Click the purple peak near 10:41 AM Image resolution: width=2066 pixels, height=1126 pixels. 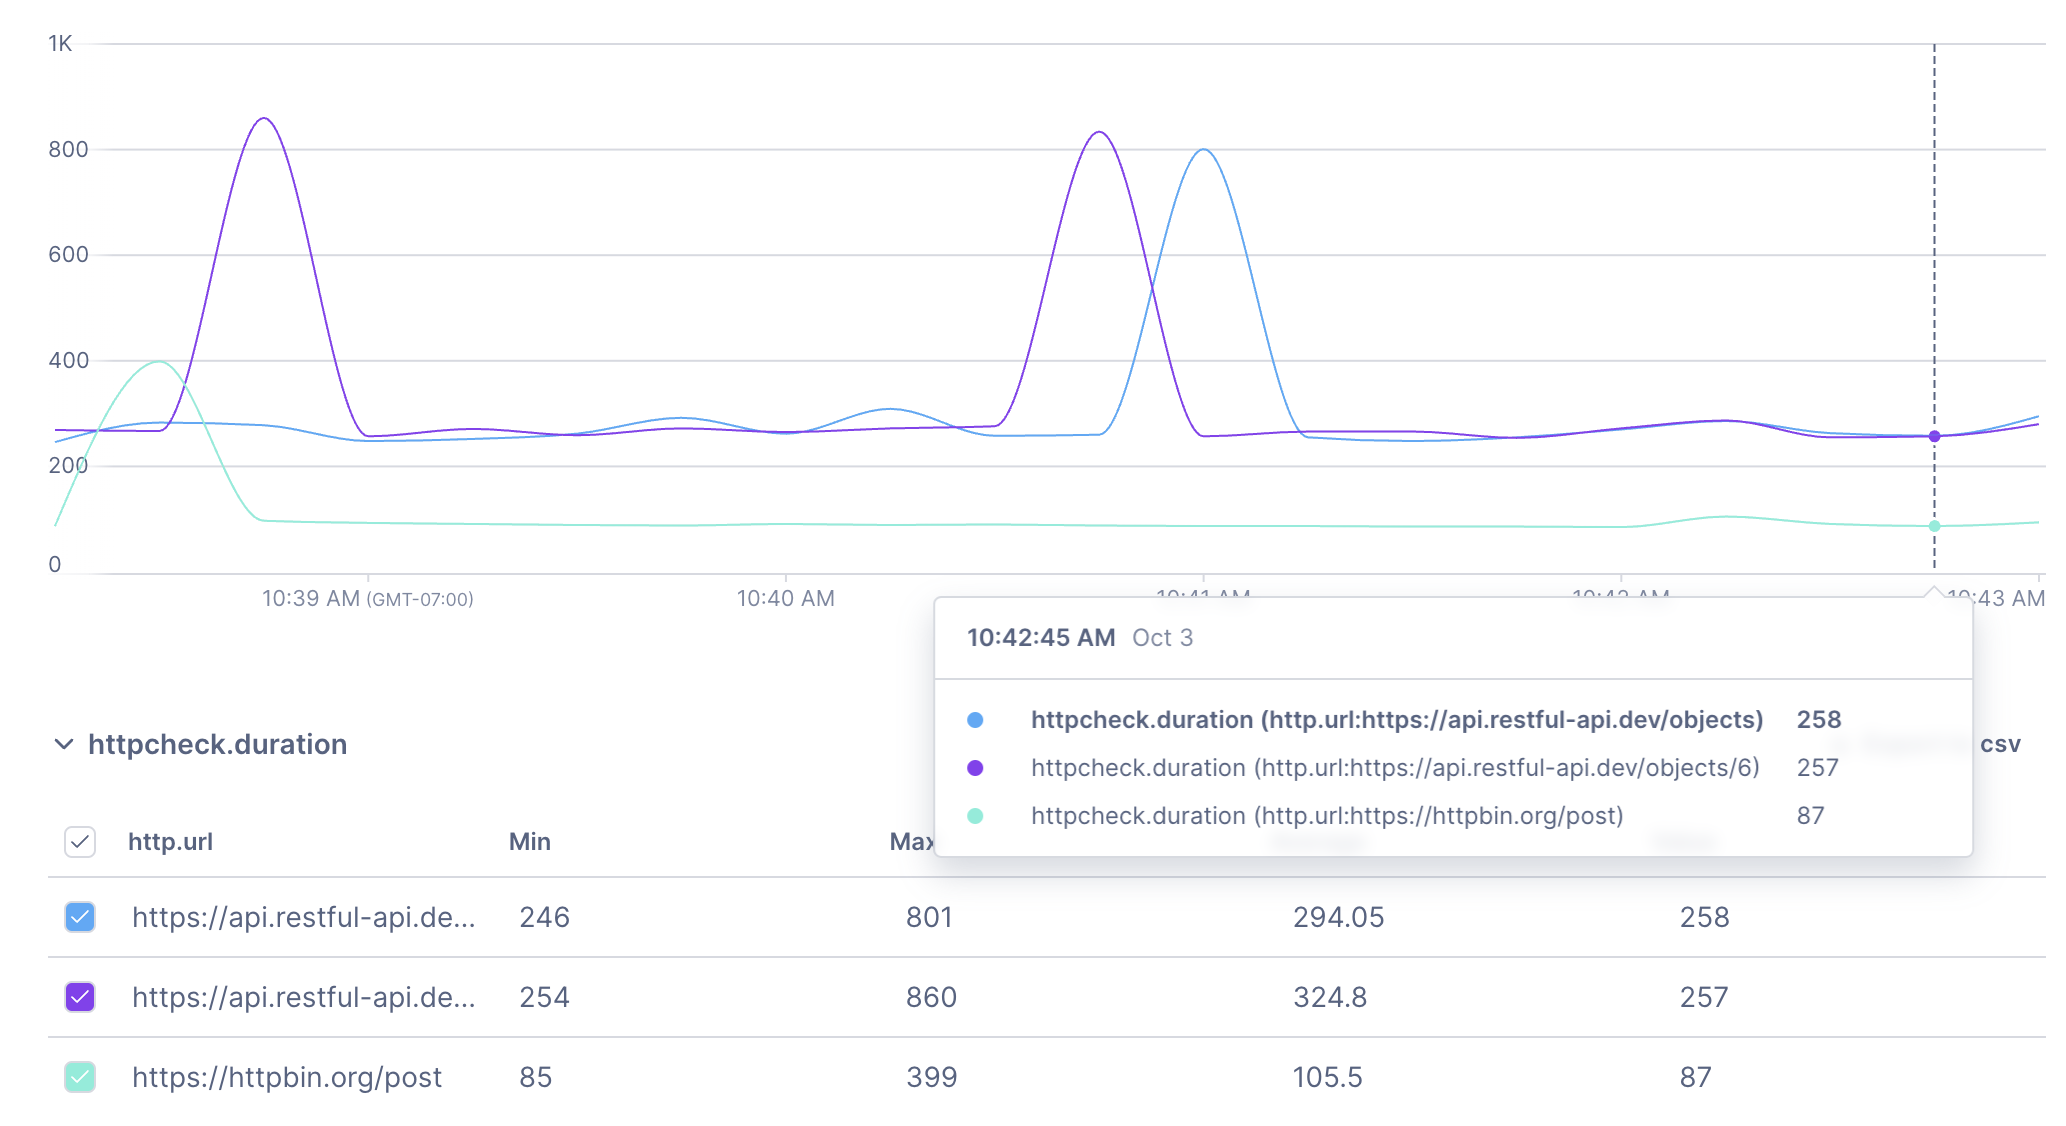1098,131
